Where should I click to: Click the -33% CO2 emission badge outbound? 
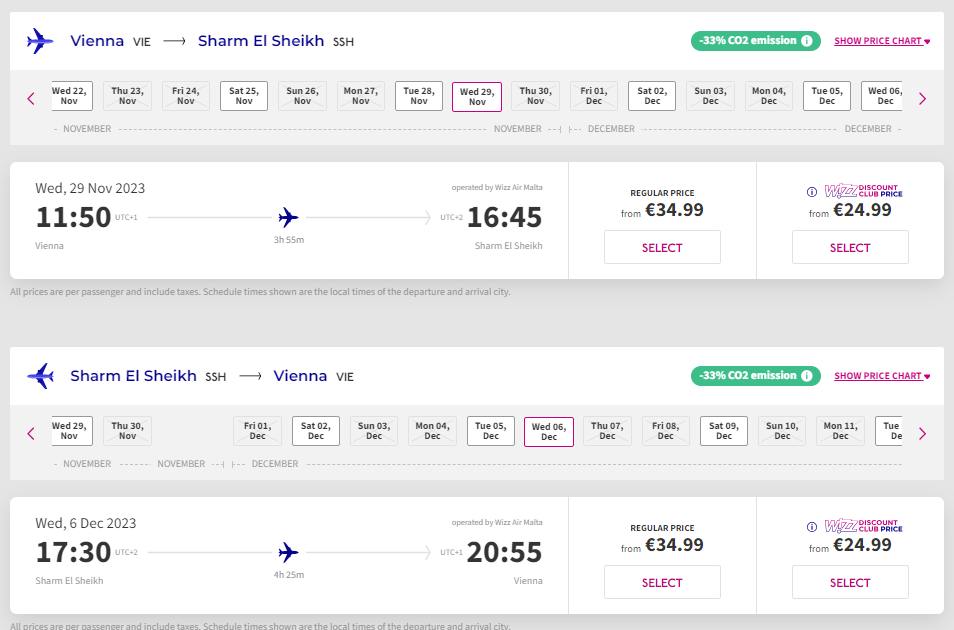pyautogui.click(x=748, y=41)
